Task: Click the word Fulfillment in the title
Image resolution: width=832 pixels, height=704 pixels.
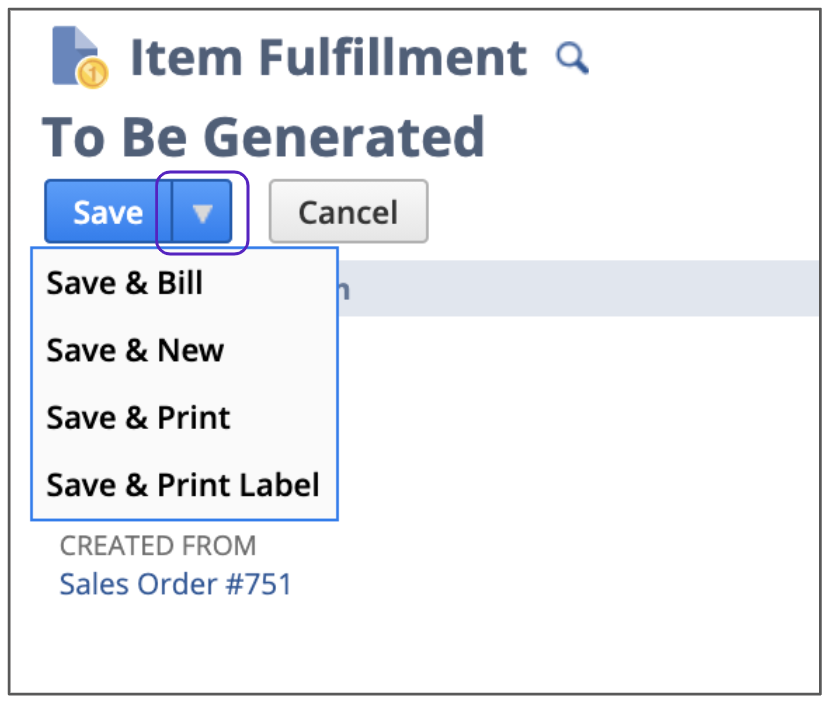Action: [392, 58]
